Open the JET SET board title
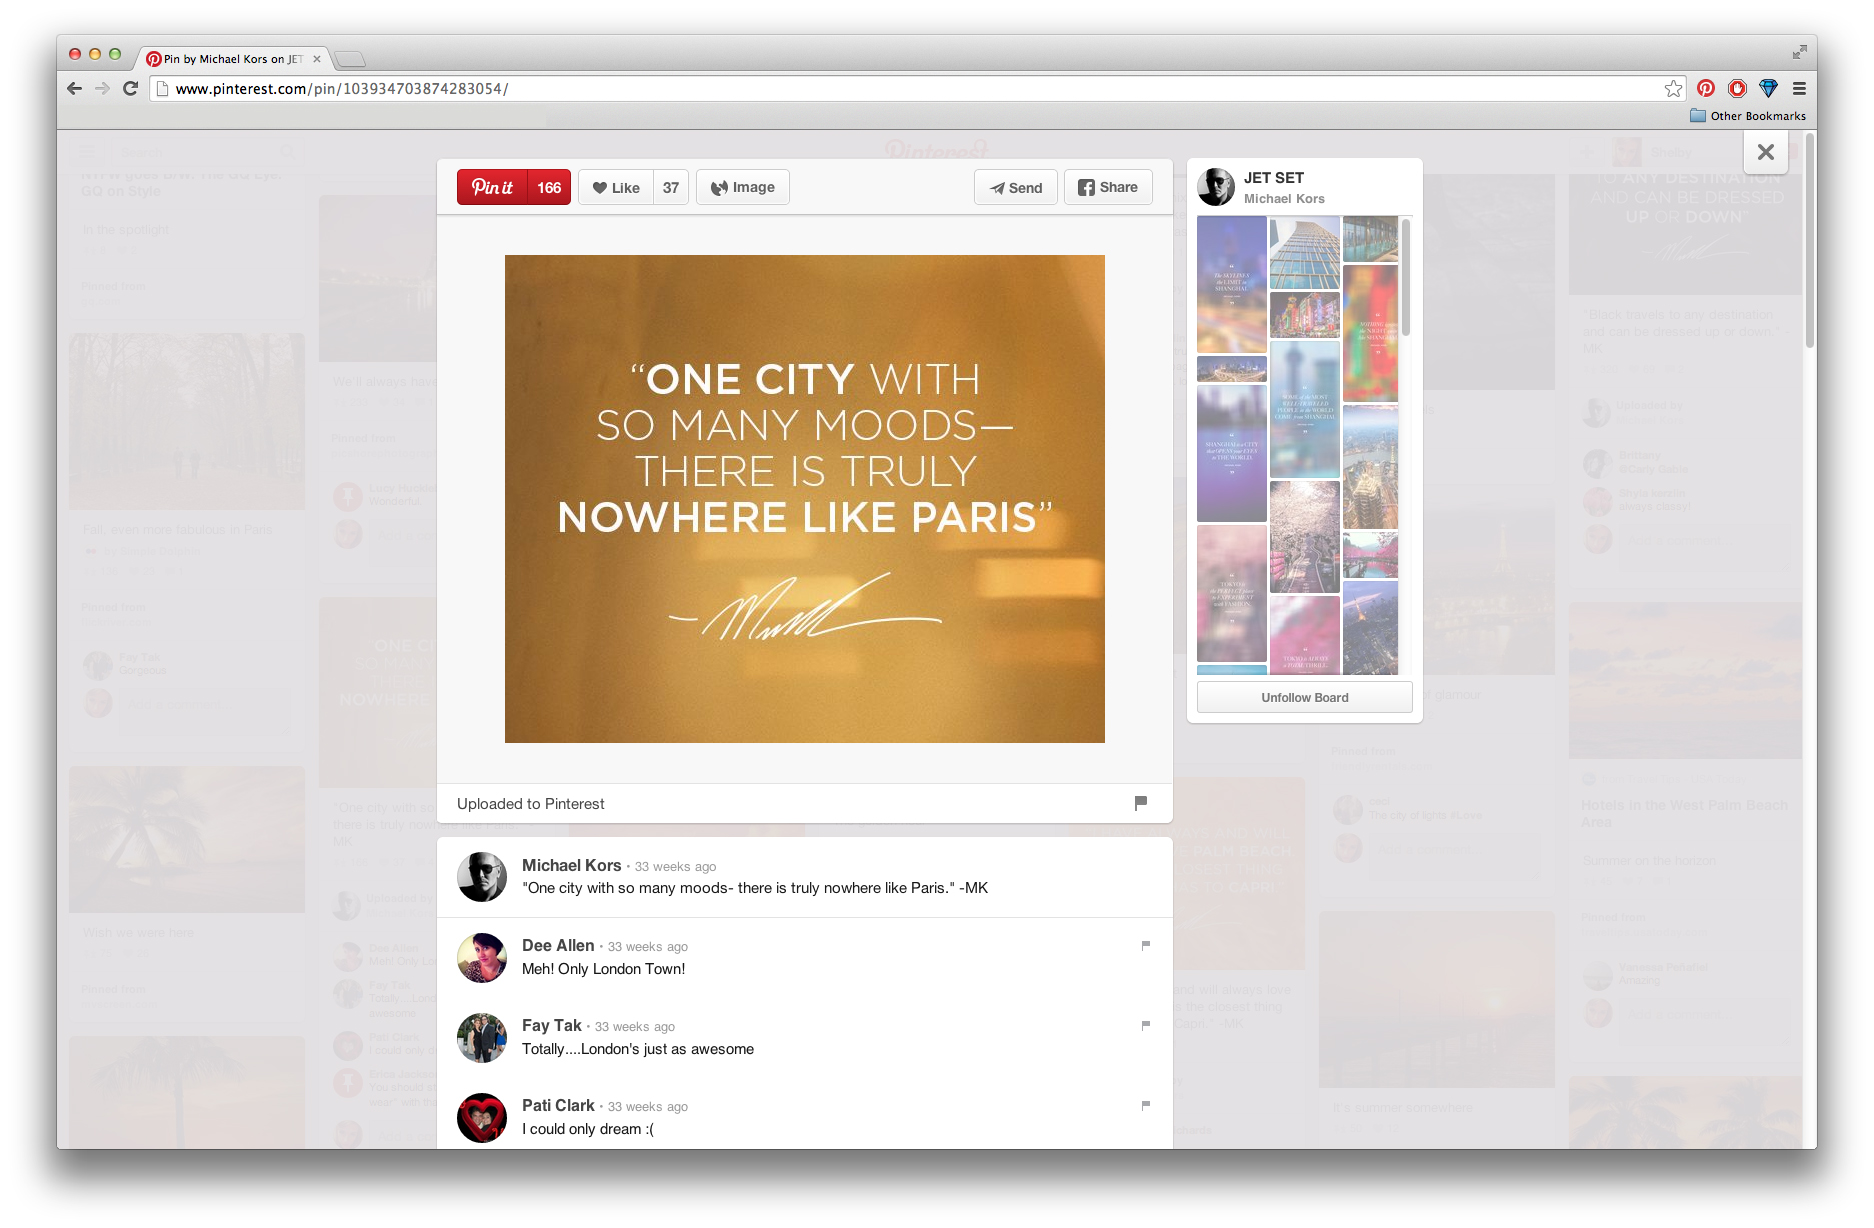The width and height of the screenshot is (1874, 1228). [1274, 178]
